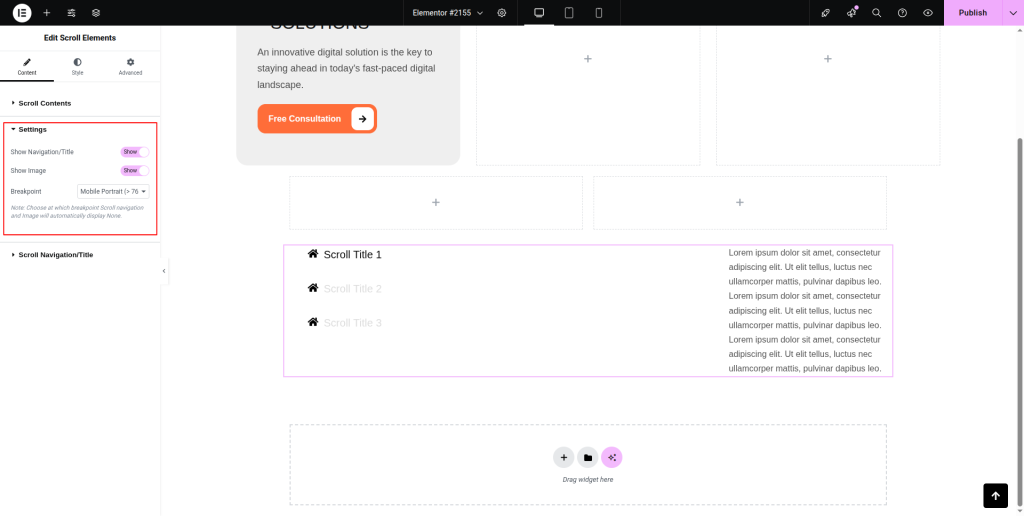The height and width of the screenshot is (516, 1024).
Task: Click plus in lower right empty container
Action: point(740,202)
